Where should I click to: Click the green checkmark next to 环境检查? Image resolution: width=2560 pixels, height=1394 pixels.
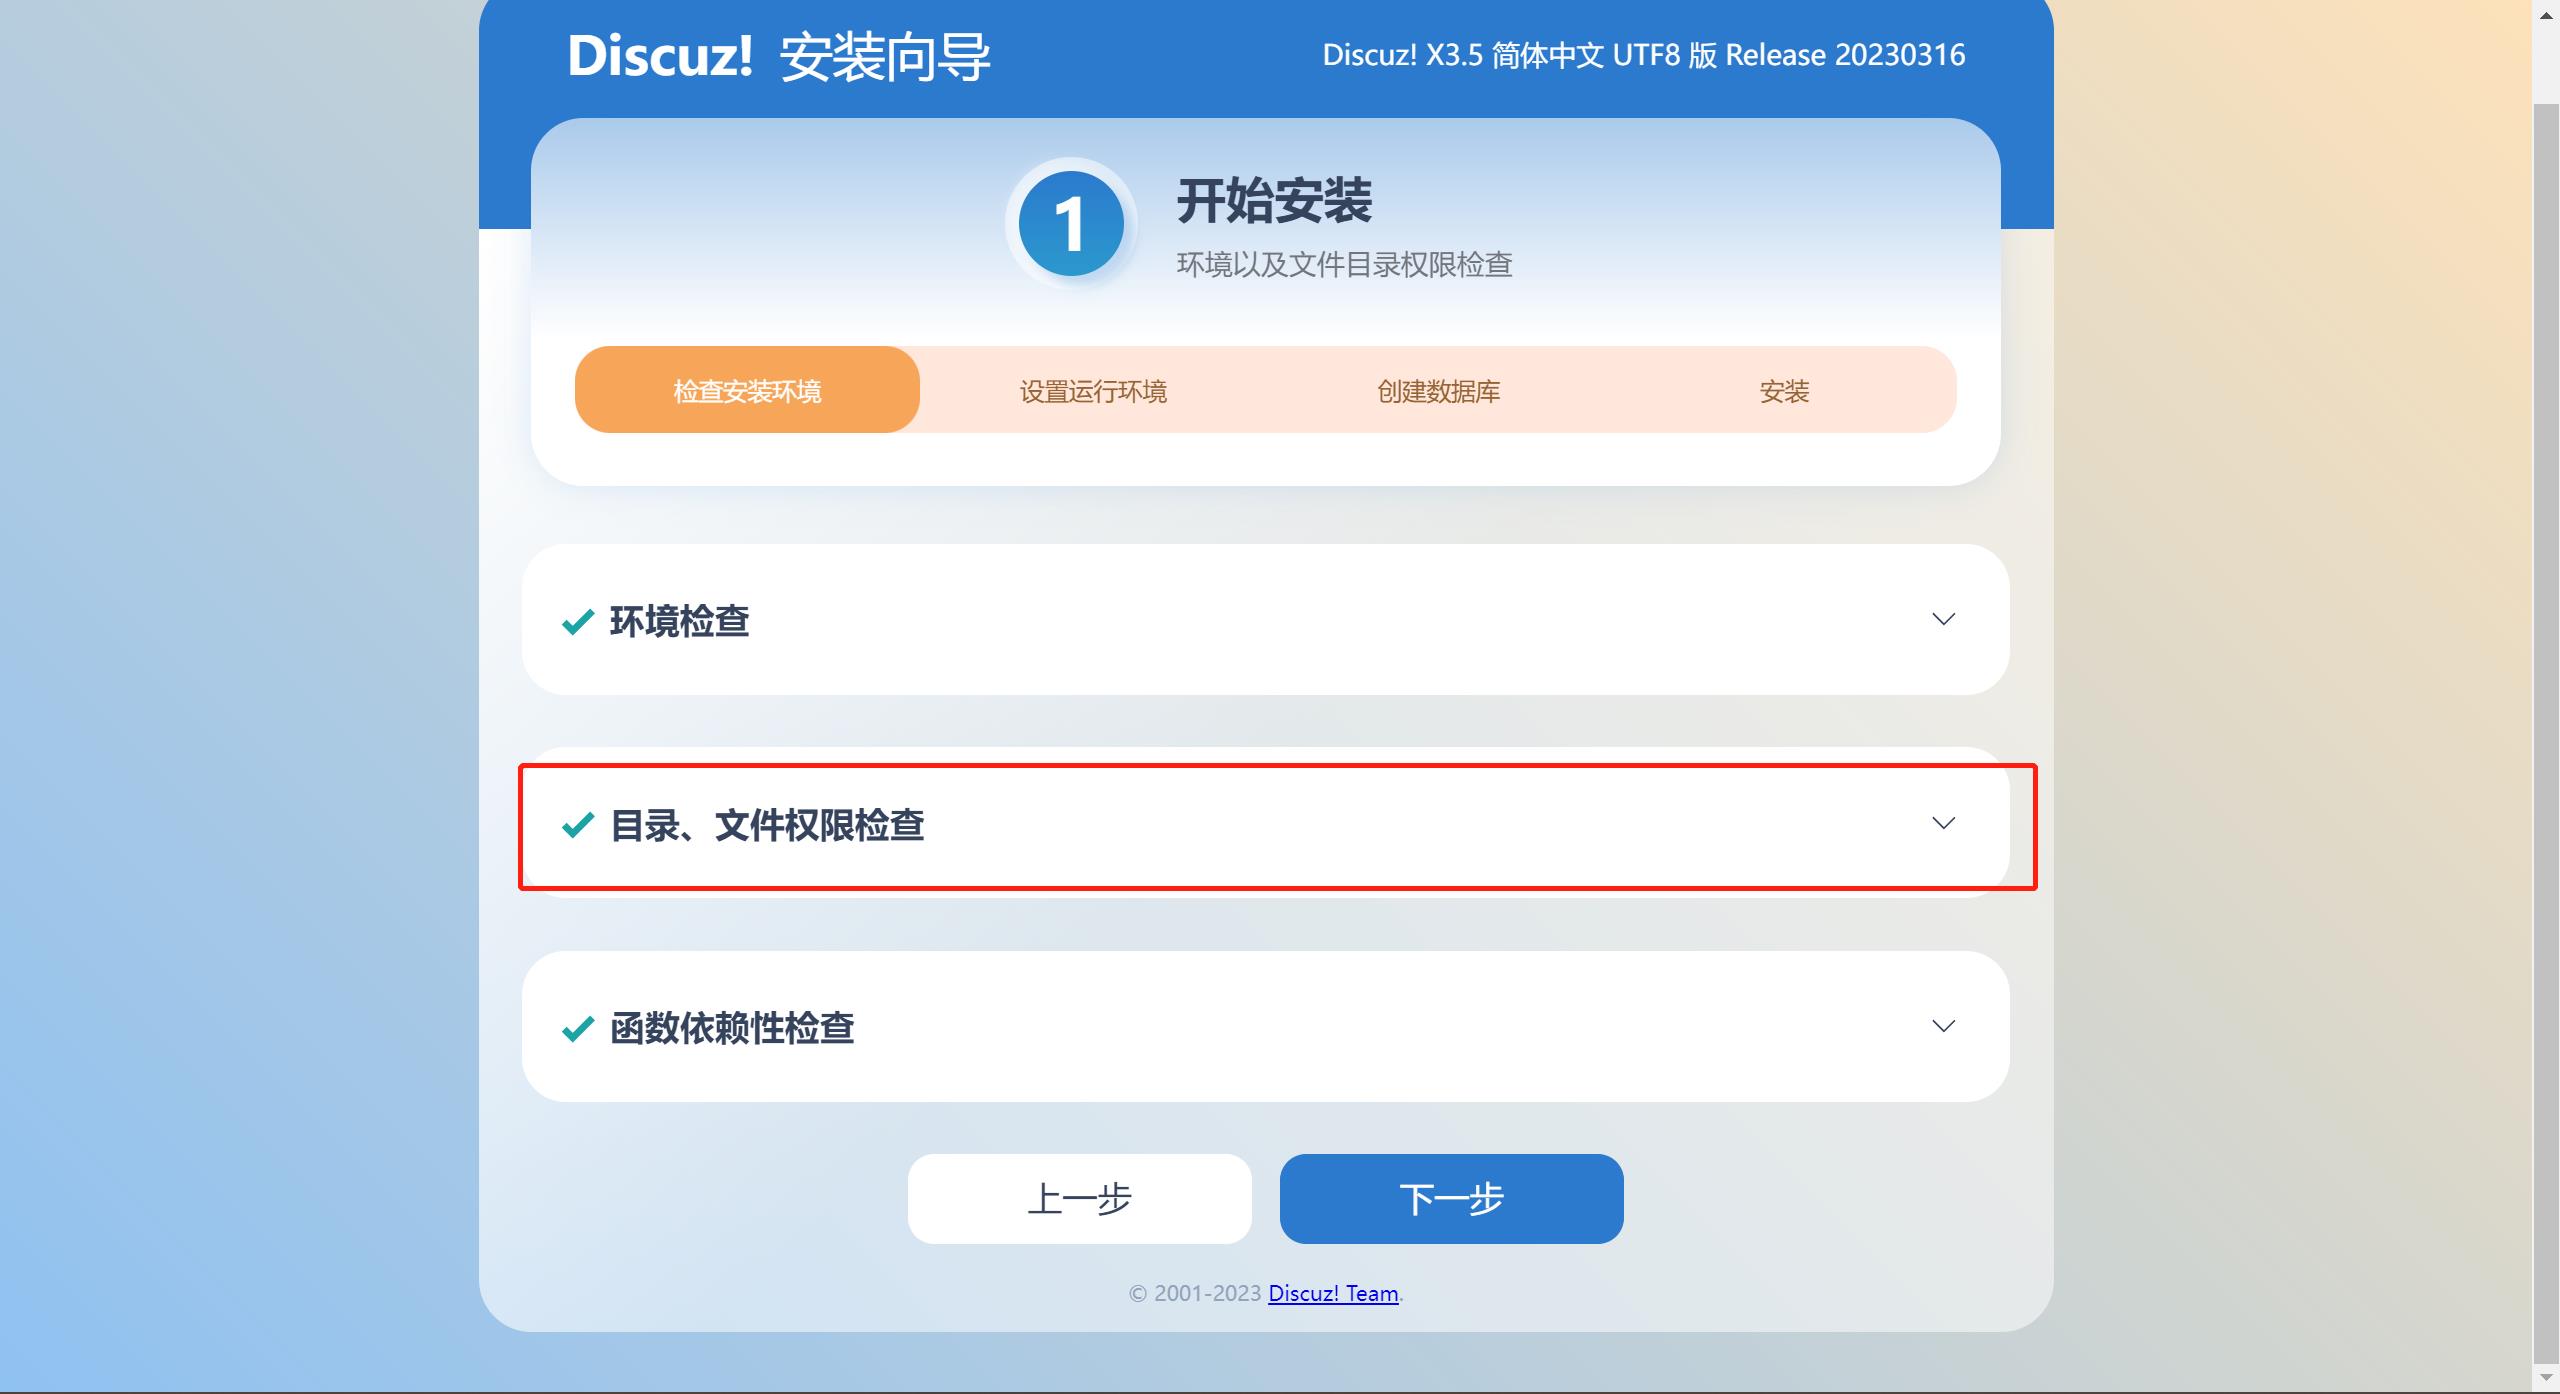578,622
